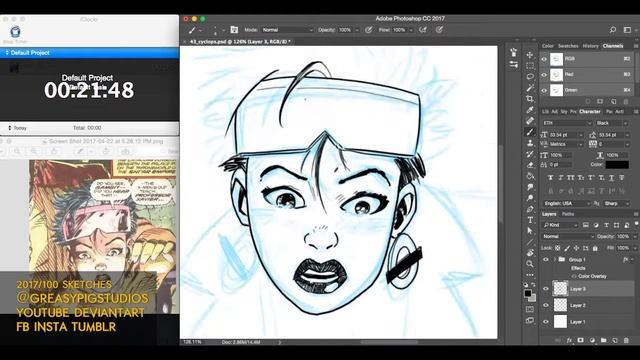Hide Layer 2
Viewport: 640px width, 360px height.
(546, 305)
